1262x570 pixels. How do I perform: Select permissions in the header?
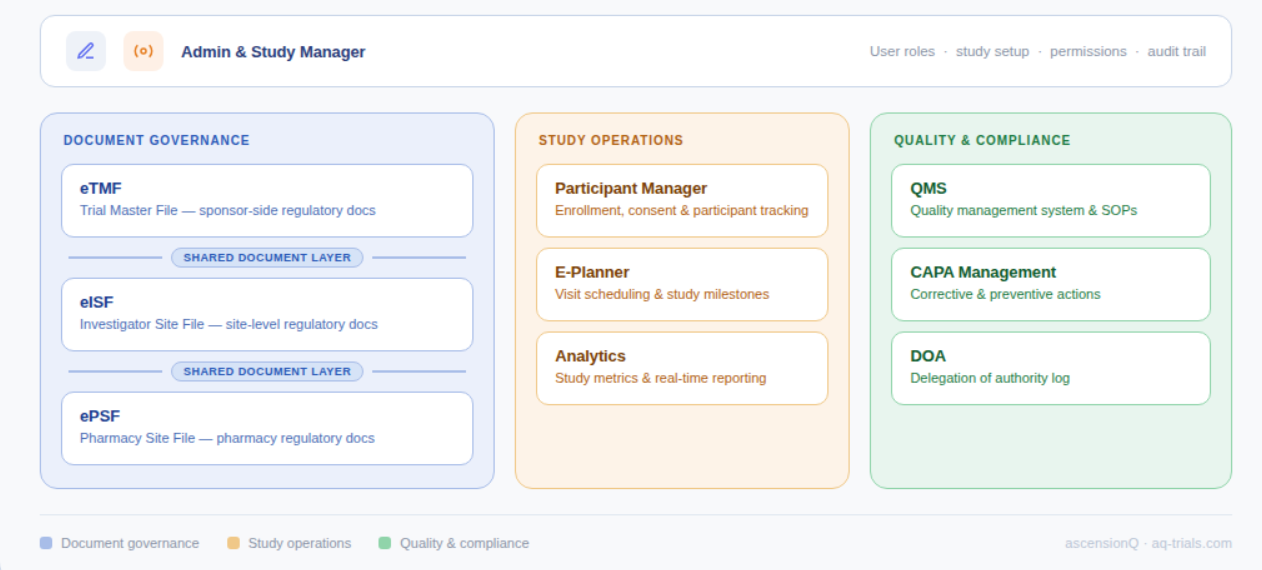tap(1088, 52)
